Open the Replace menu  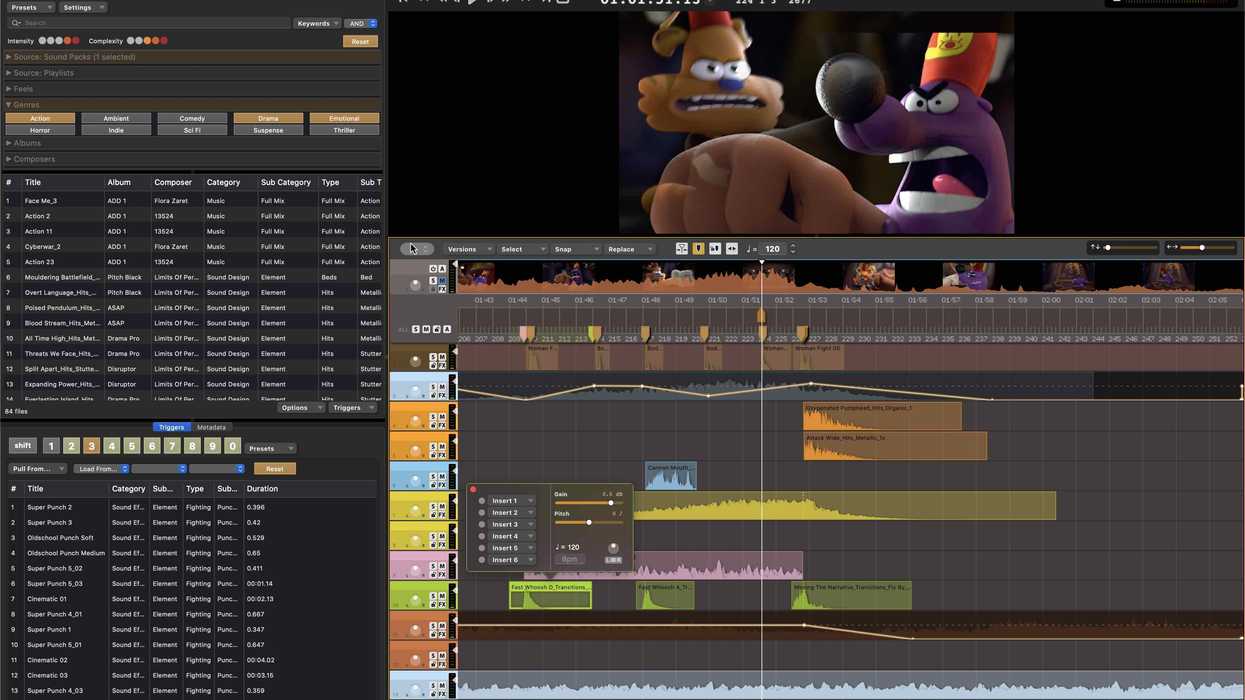(629, 249)
